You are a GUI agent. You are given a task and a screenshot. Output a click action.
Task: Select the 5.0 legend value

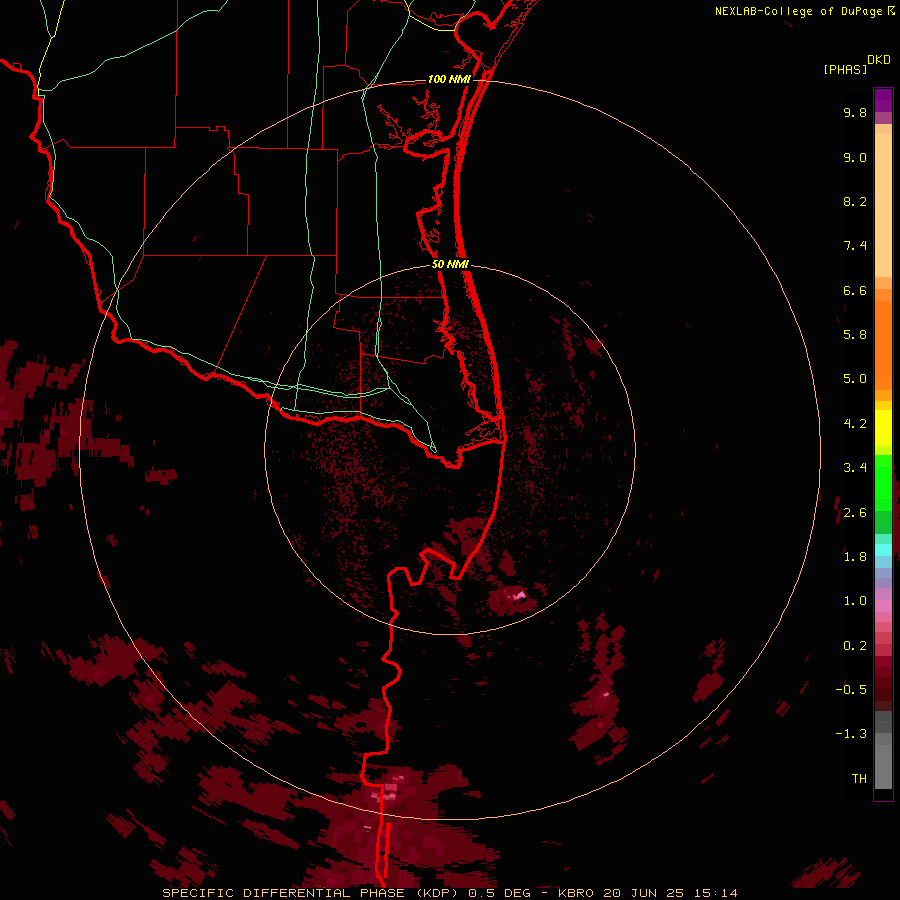pos(855,379)
